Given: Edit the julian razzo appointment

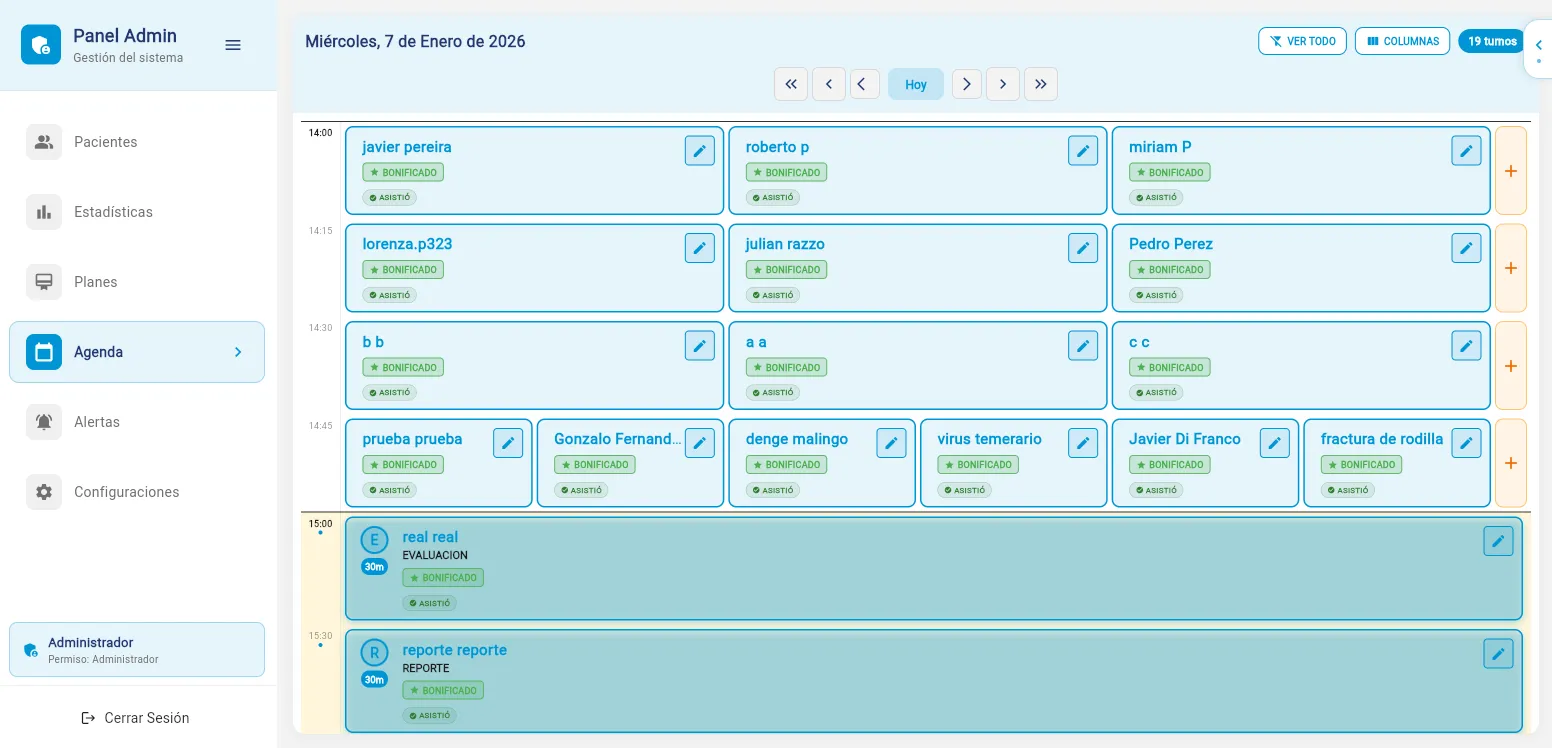Looking at the screenshot, I should [x=1083, y=248].
